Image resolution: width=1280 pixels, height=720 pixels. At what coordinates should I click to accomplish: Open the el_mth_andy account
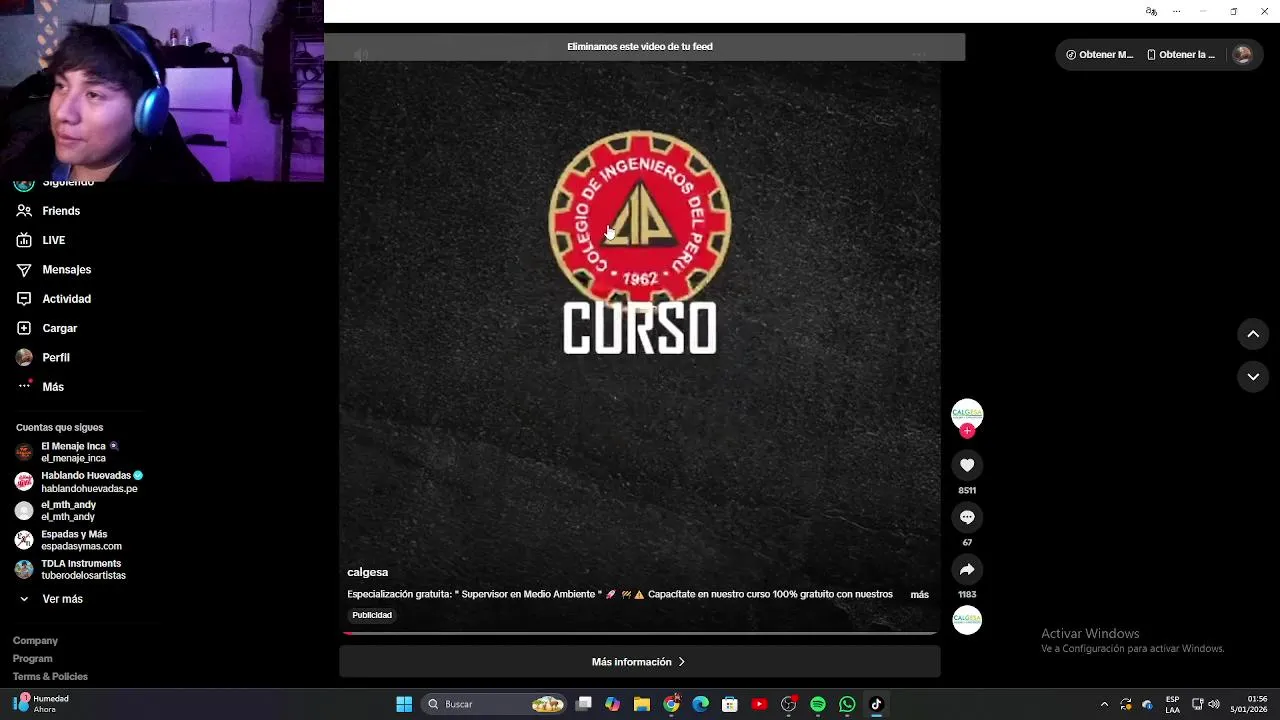[56, 511]
